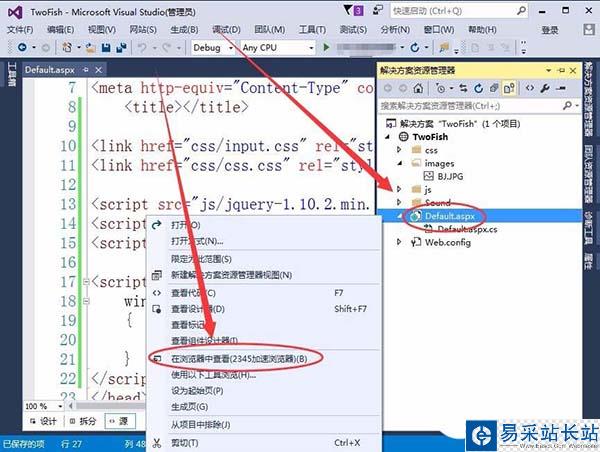This screenshot has width=600, height=452.
Task: Click 登录 to sign in
Action: coord(549,30)
